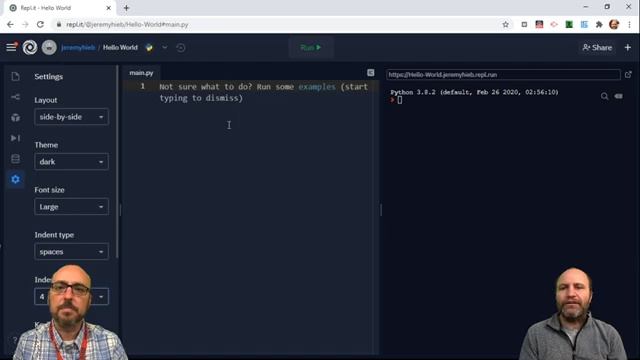
Task: Click the repl.run URL field
Action: pos(503,75)
